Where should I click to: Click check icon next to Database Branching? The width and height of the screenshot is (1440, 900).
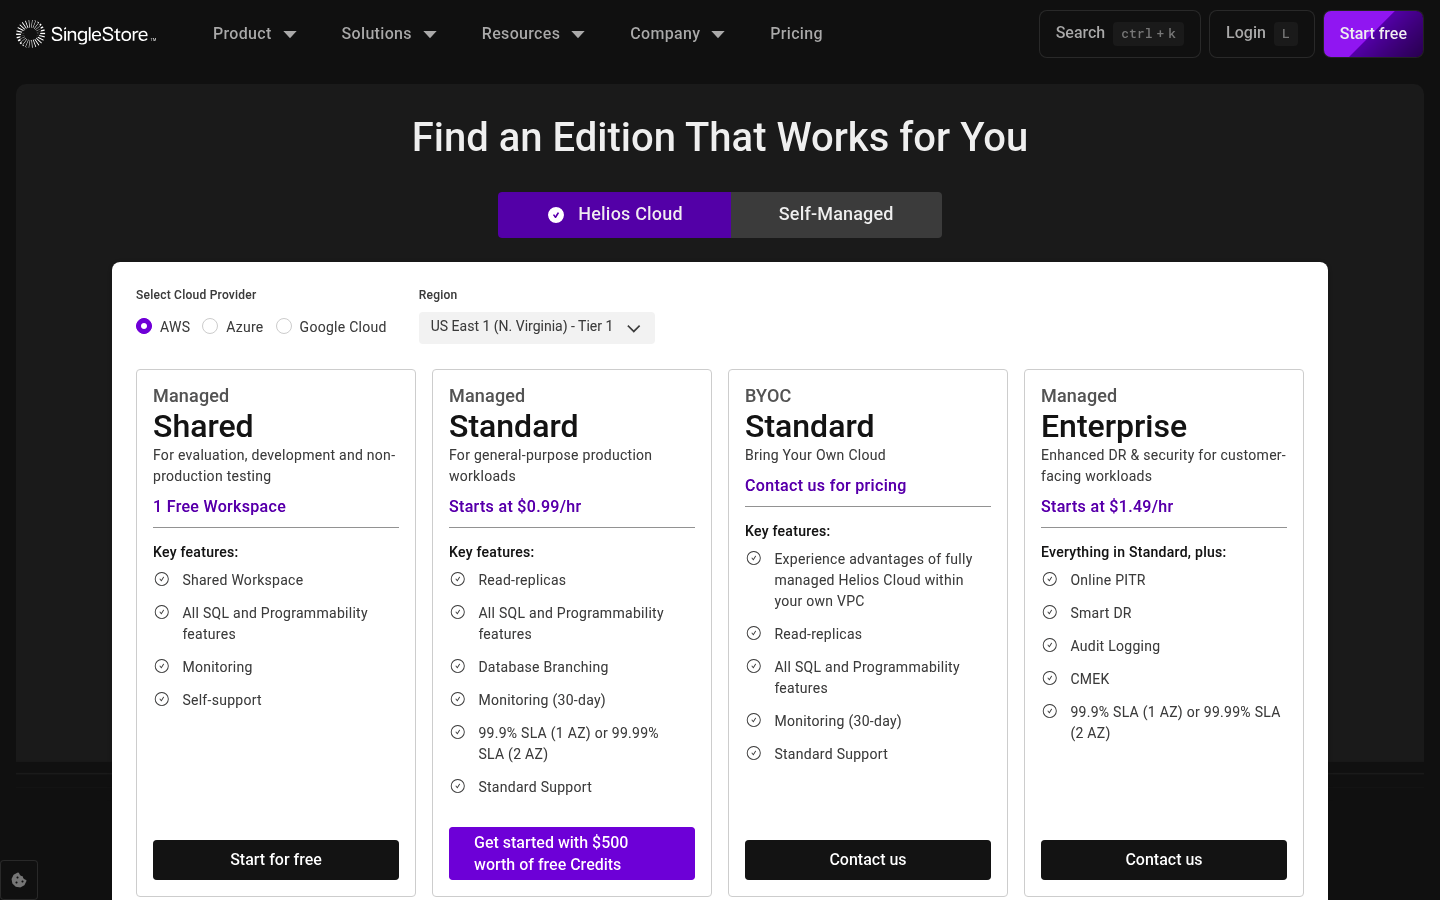pyautogui.click(x=458, y=666)
